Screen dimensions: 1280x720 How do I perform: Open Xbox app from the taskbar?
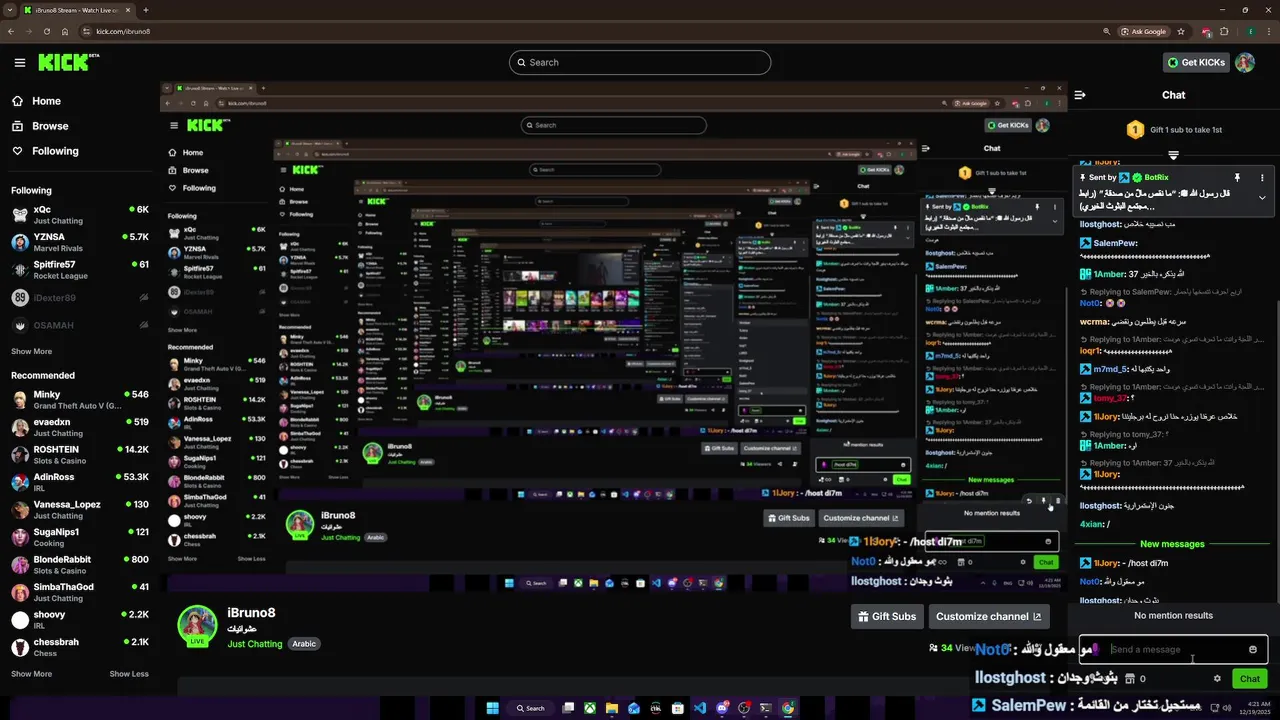[x=590, y=708]
